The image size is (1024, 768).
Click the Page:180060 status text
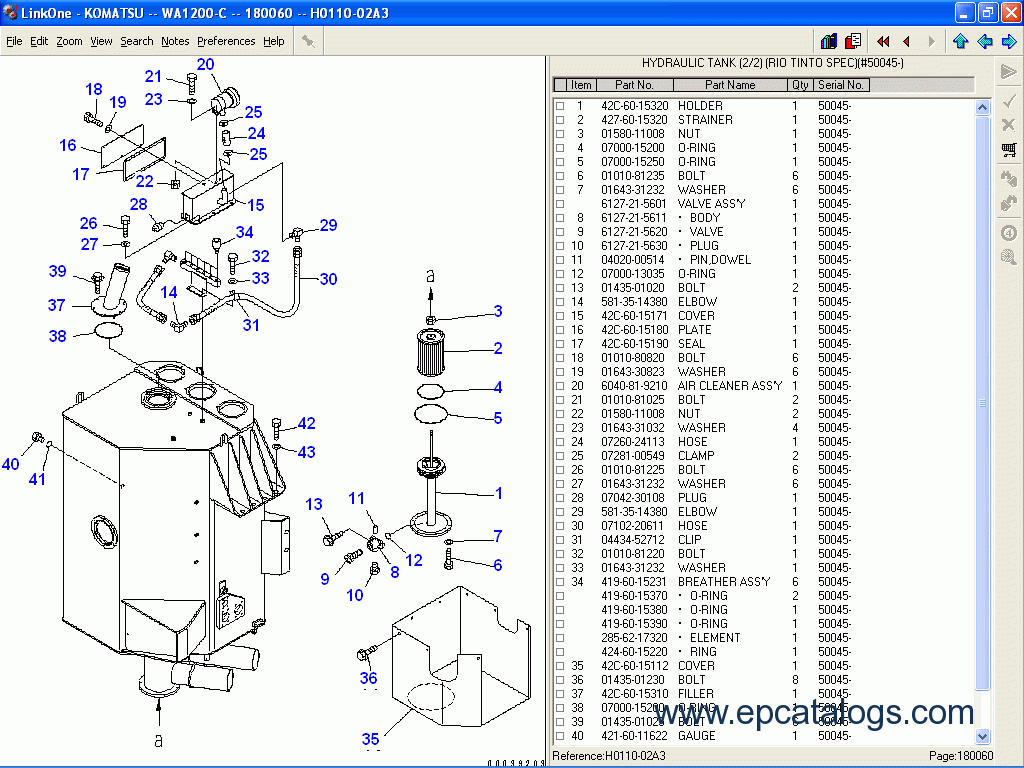tap(961, 756)
